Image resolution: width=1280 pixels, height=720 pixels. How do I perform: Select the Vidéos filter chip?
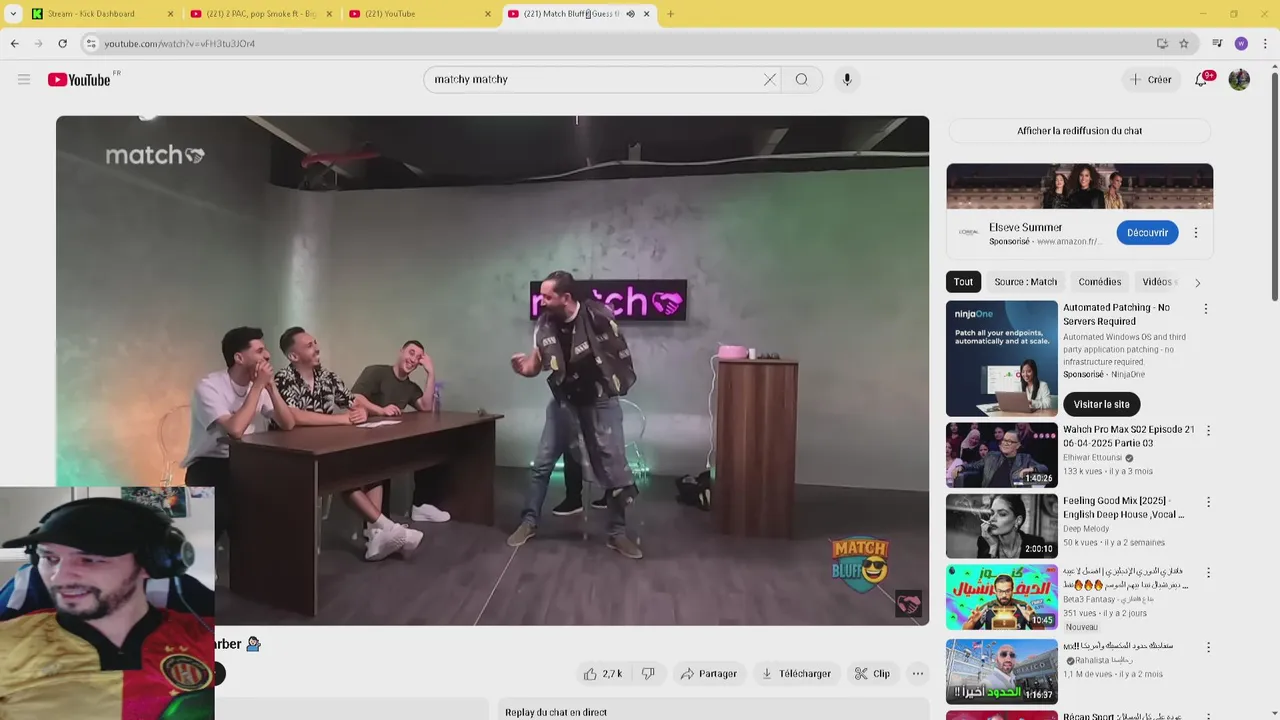(x=1157, y=282)
